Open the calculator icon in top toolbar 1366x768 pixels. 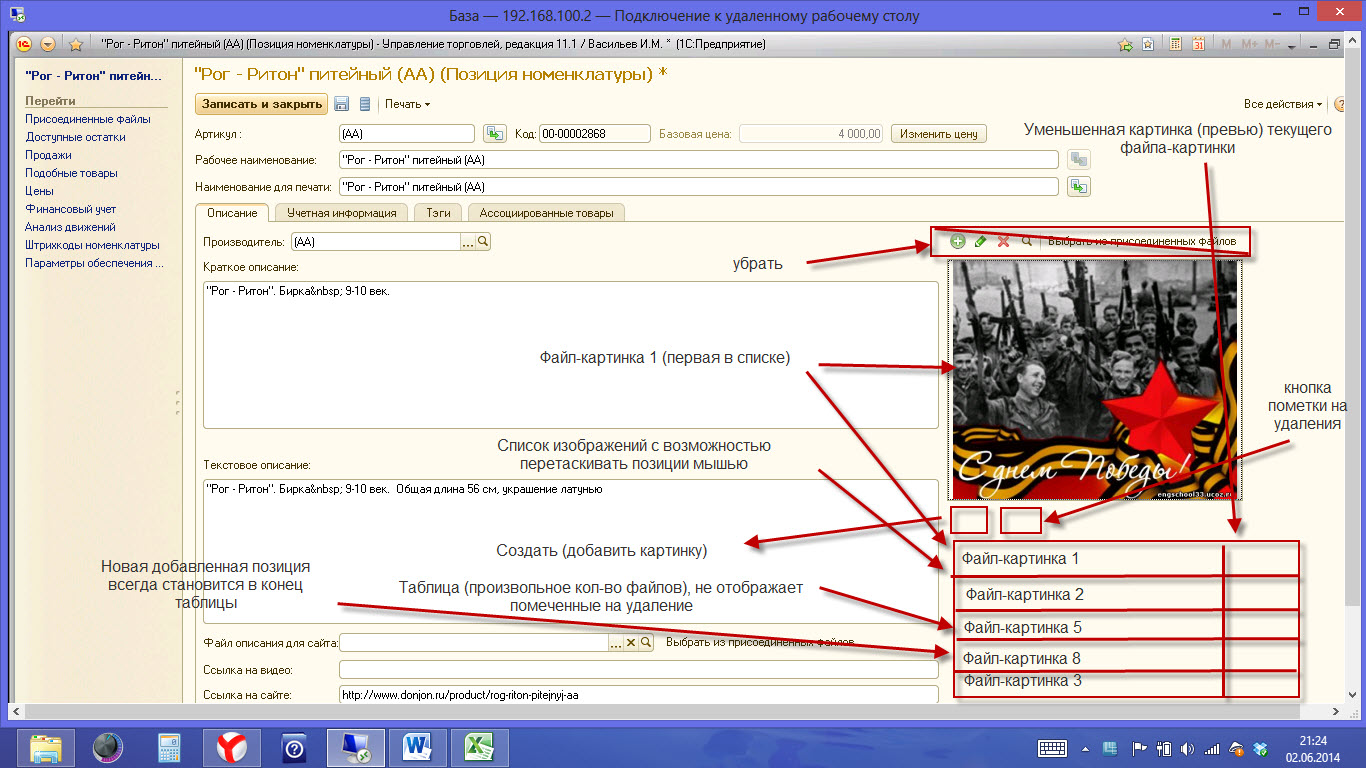(1176, 44)
